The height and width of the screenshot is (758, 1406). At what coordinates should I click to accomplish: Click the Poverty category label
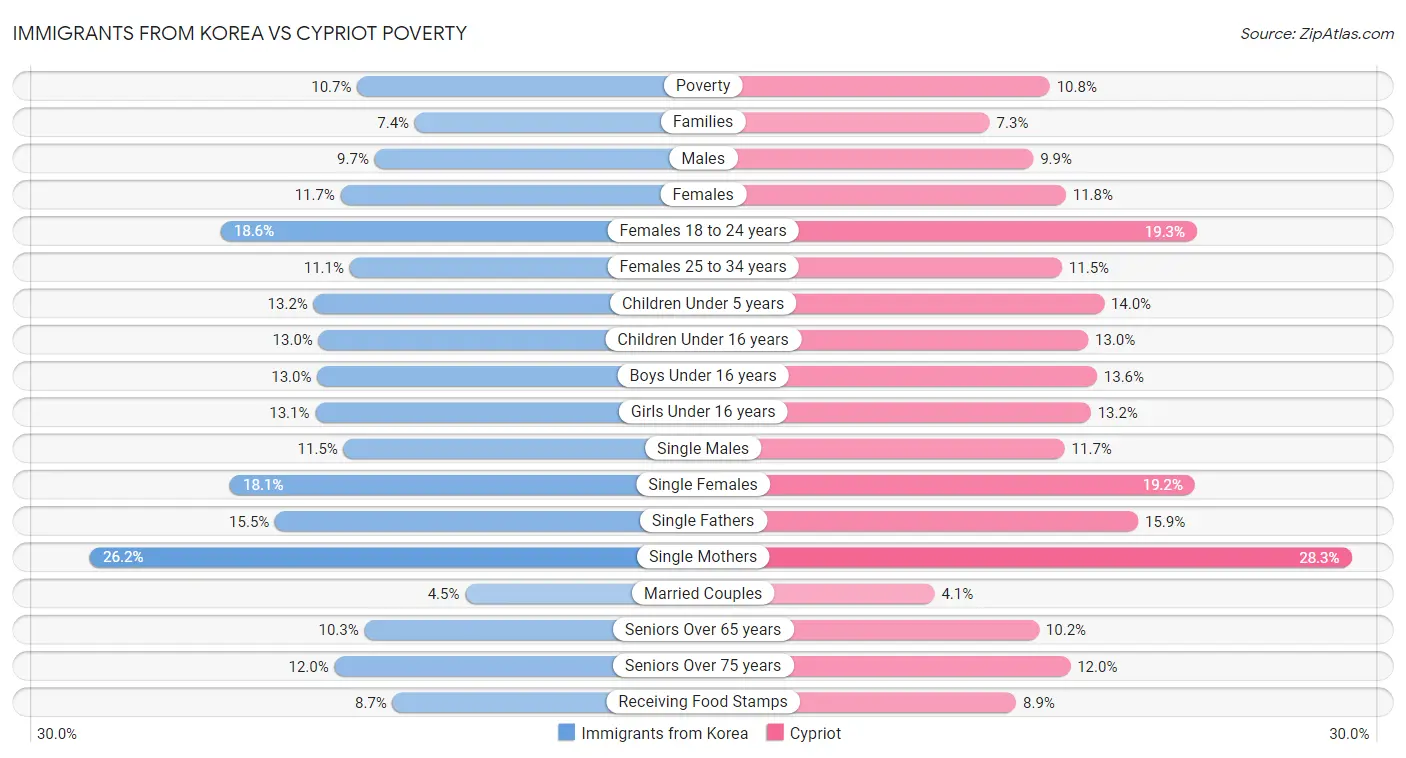pos(703,86)
